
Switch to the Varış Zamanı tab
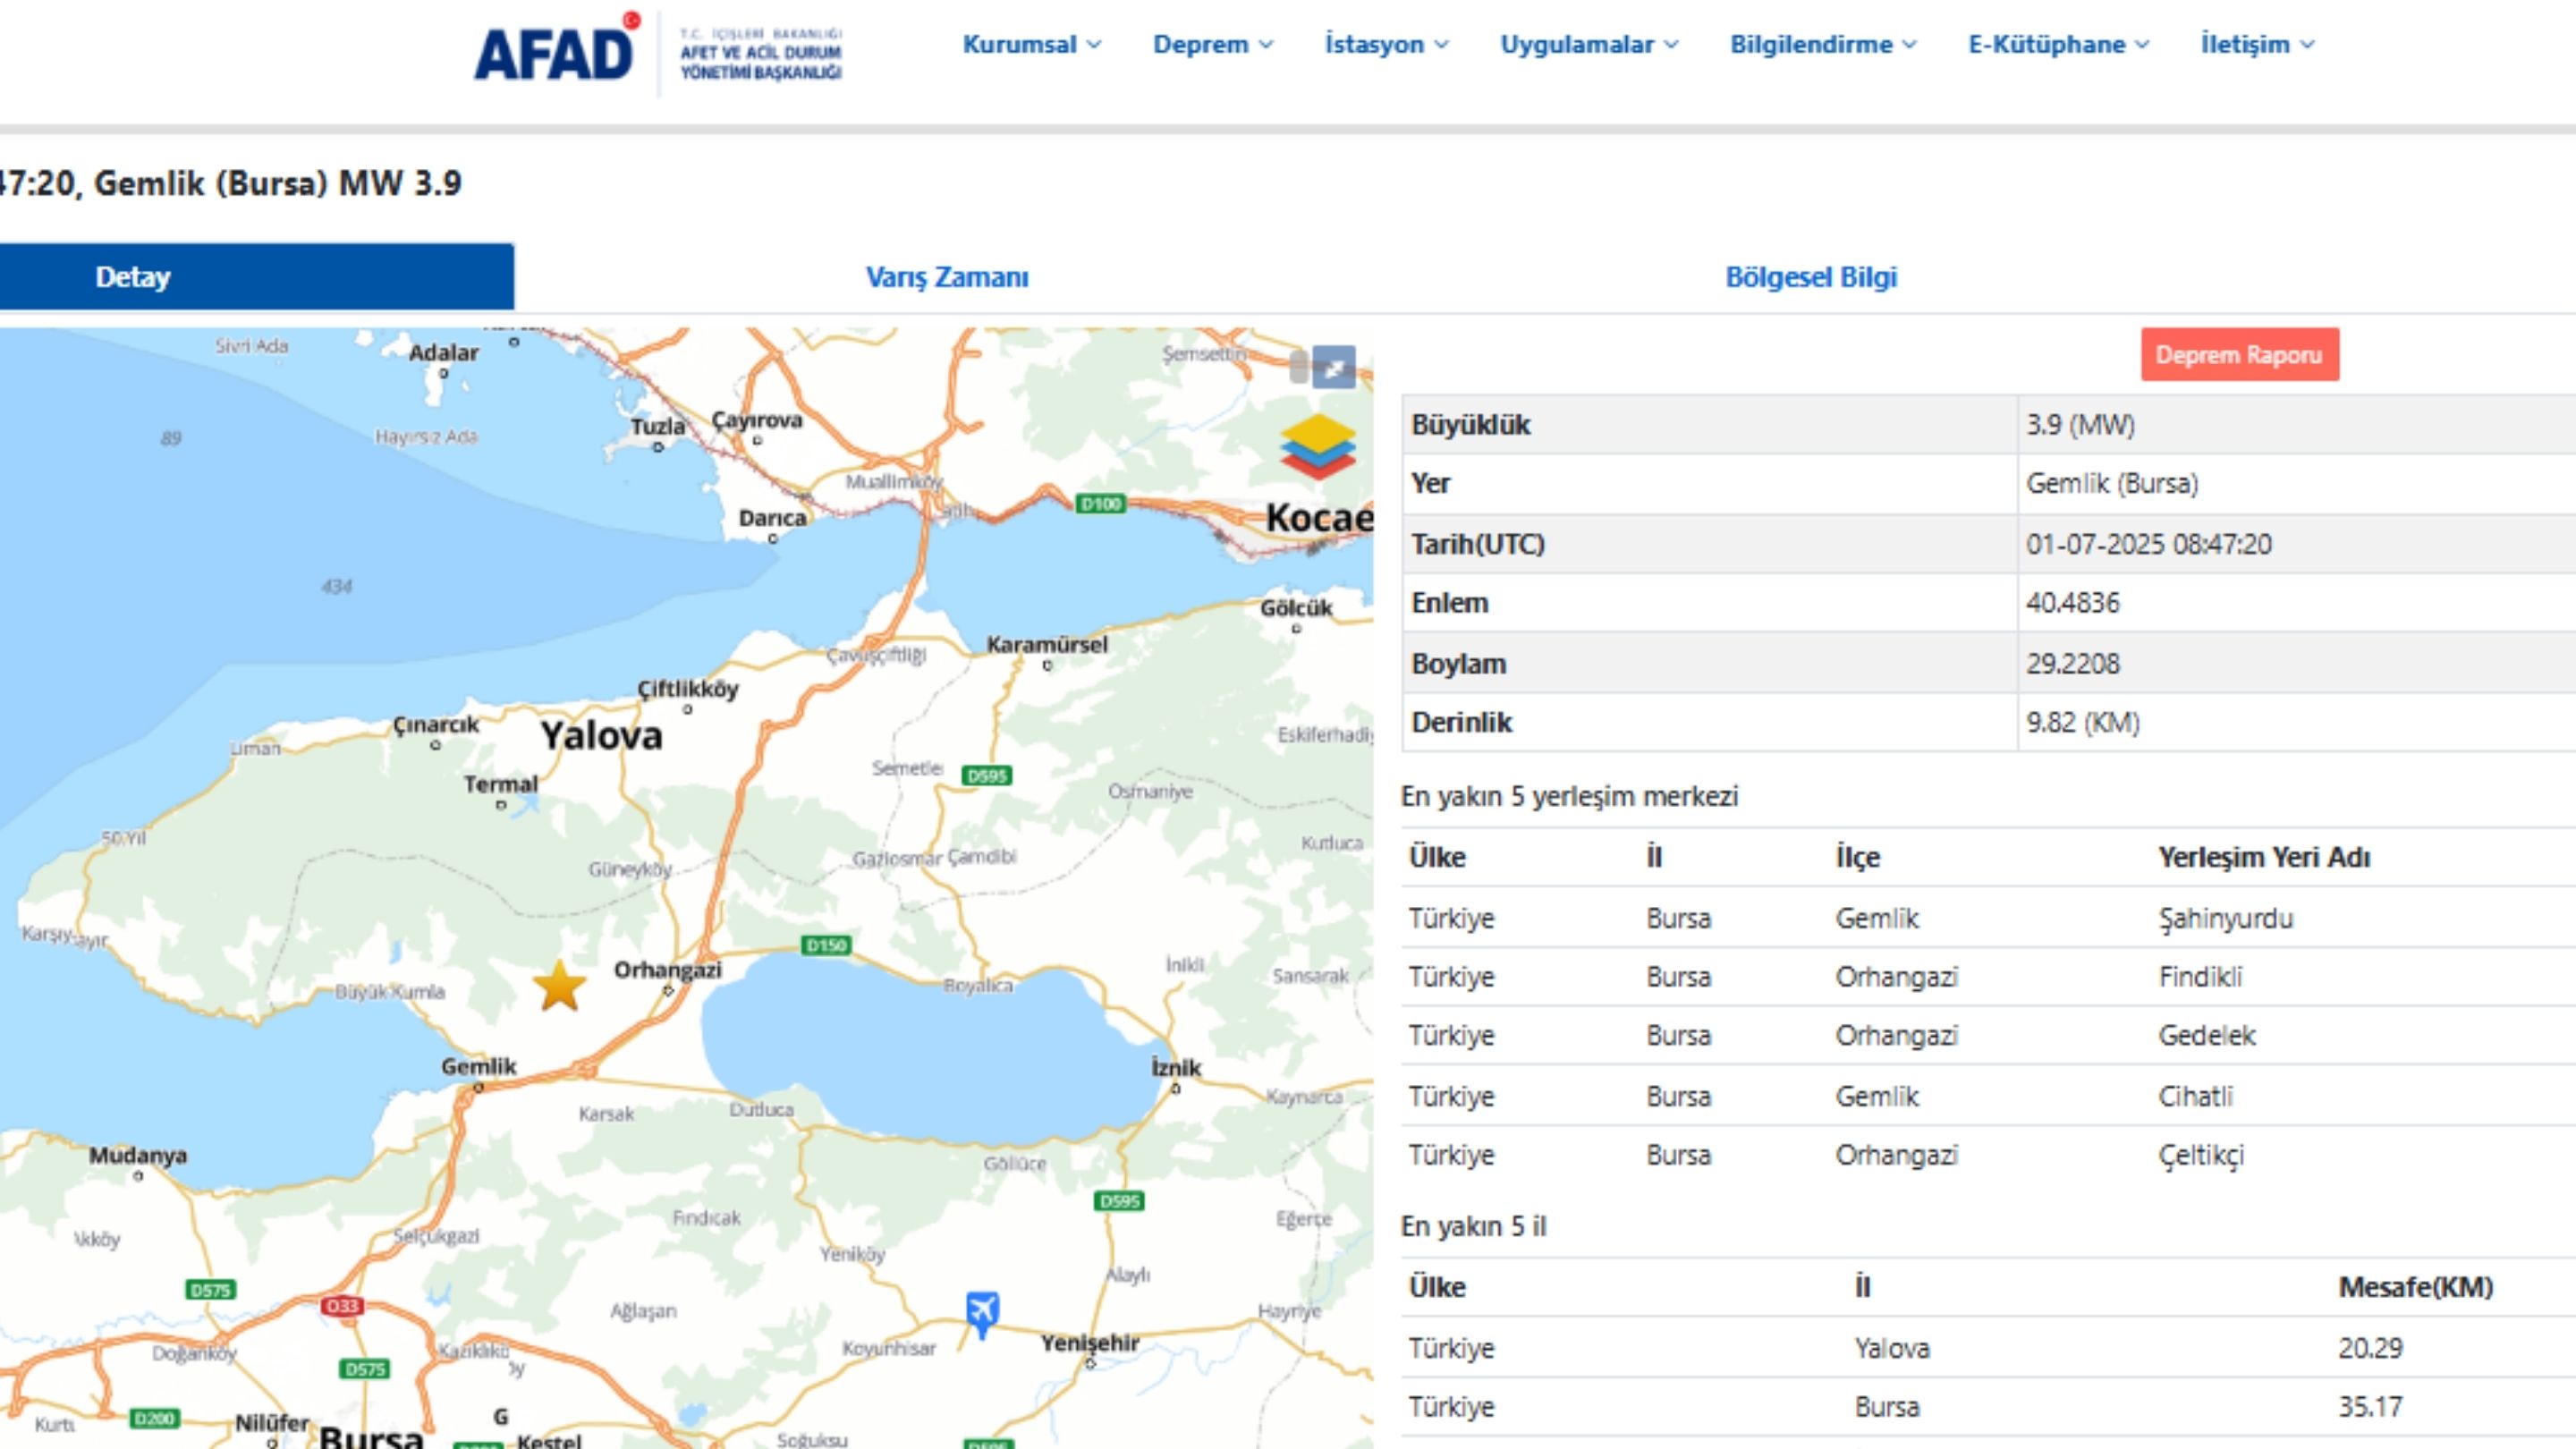pyautogui.click(x=946, y=277)
